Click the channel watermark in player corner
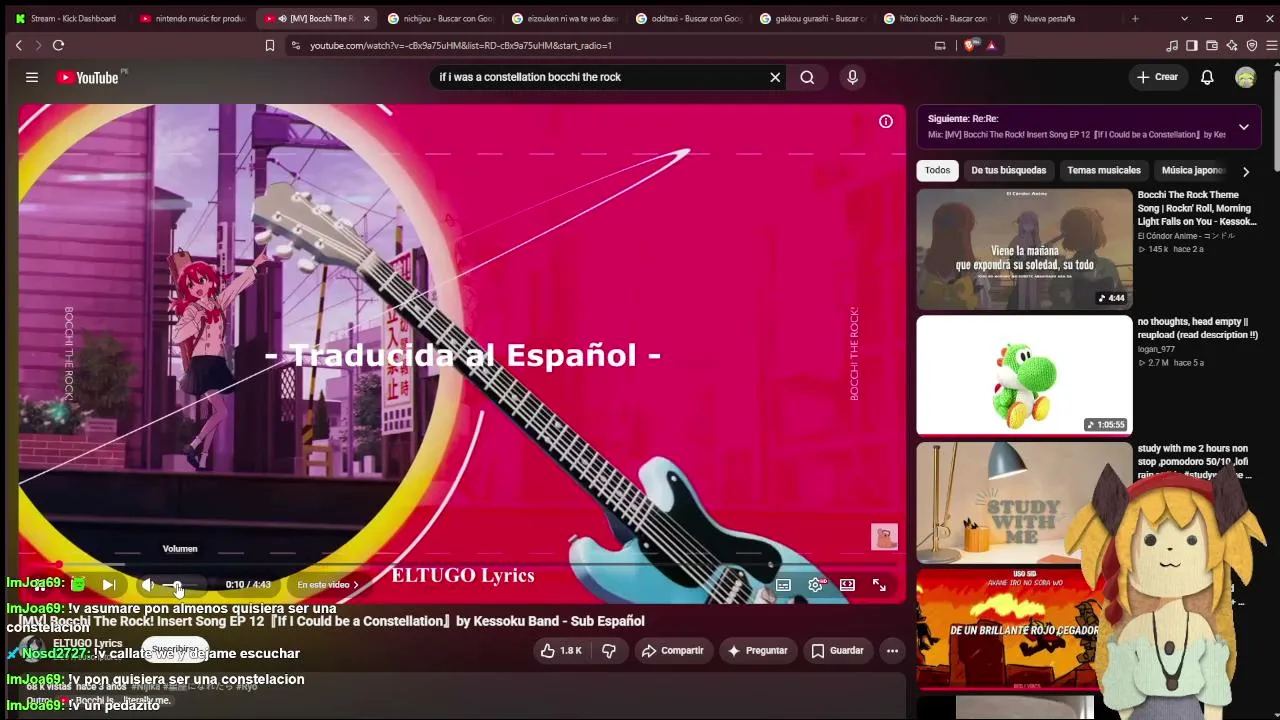1280x720 pixels. point(884,537)
